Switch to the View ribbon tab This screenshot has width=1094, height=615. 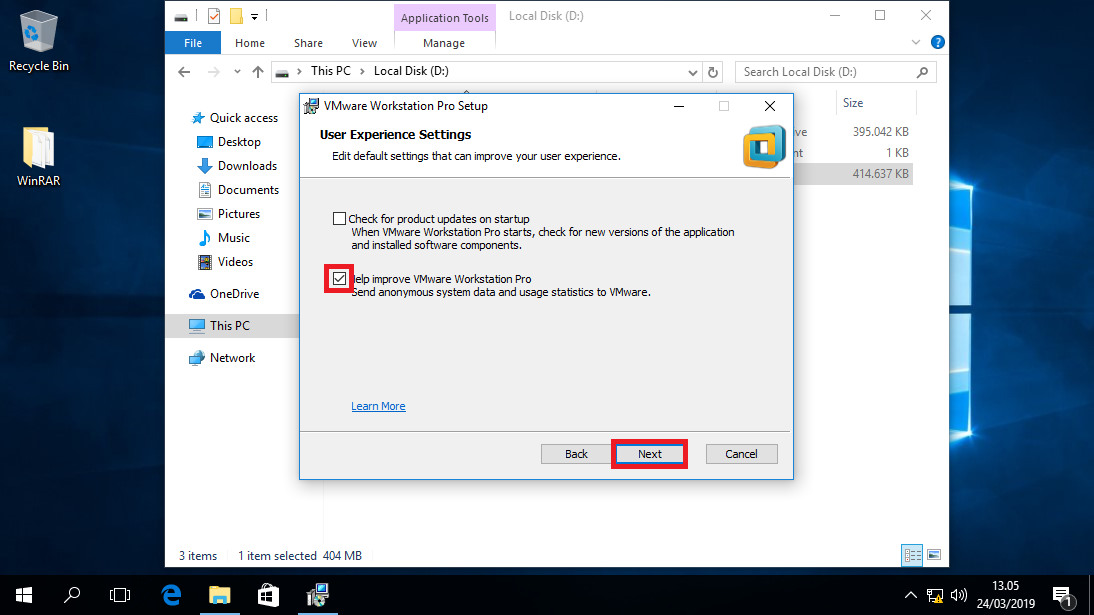pos(364,43)
